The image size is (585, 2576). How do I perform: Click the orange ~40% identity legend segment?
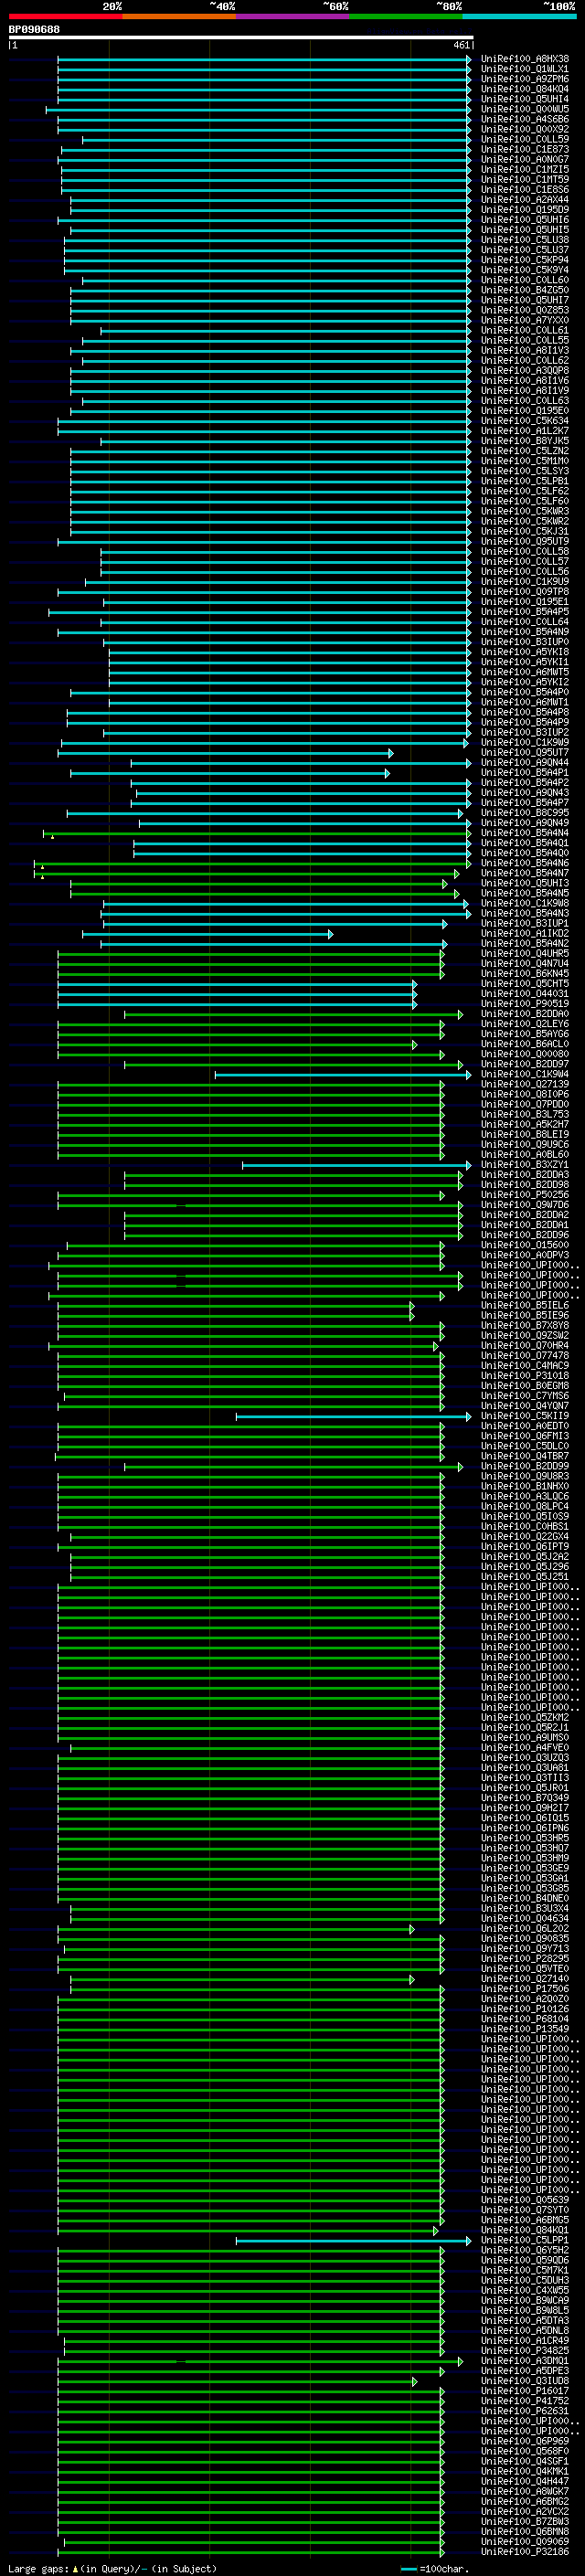coord(179,16)
